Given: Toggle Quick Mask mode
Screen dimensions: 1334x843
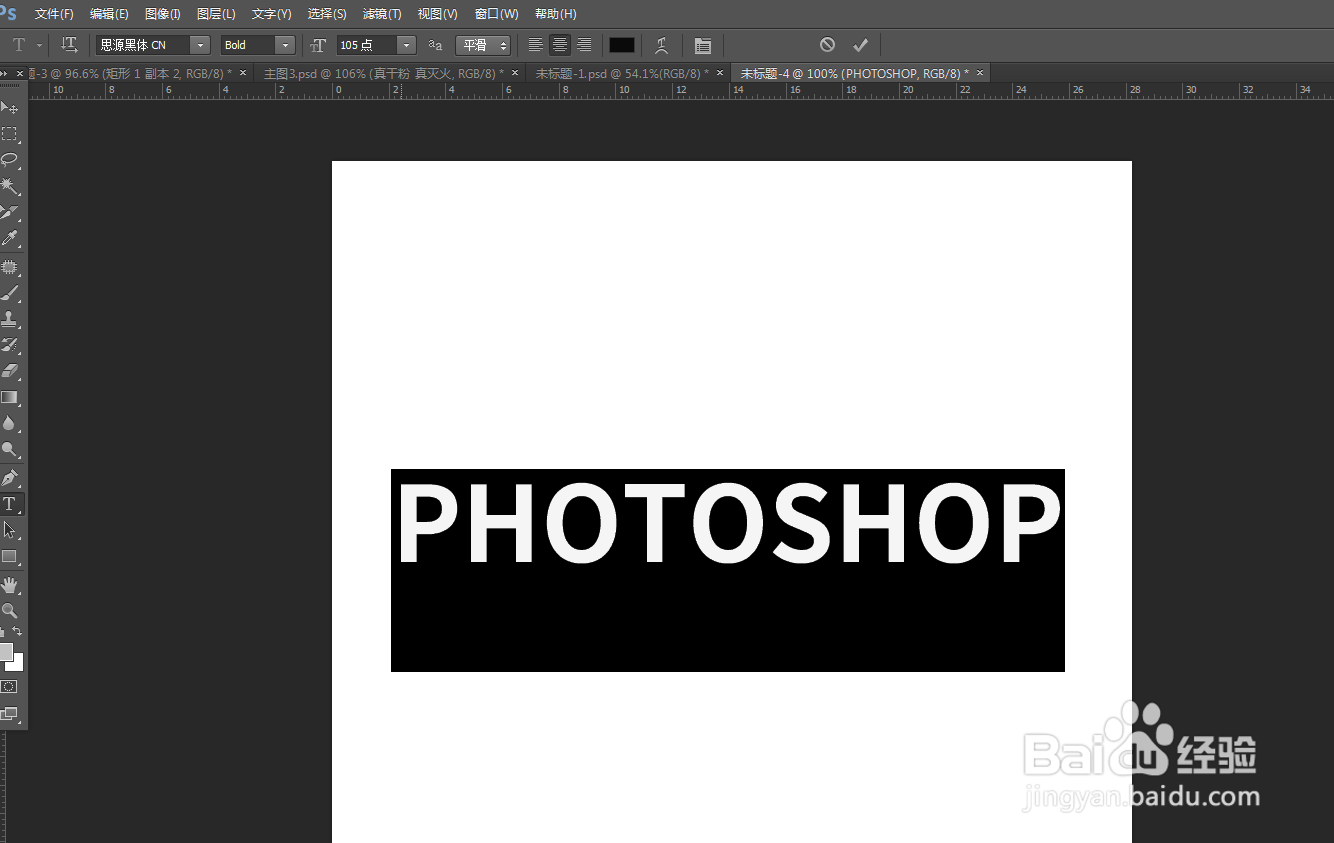Looking at the screenshot, I should click(x=9, y=687).
